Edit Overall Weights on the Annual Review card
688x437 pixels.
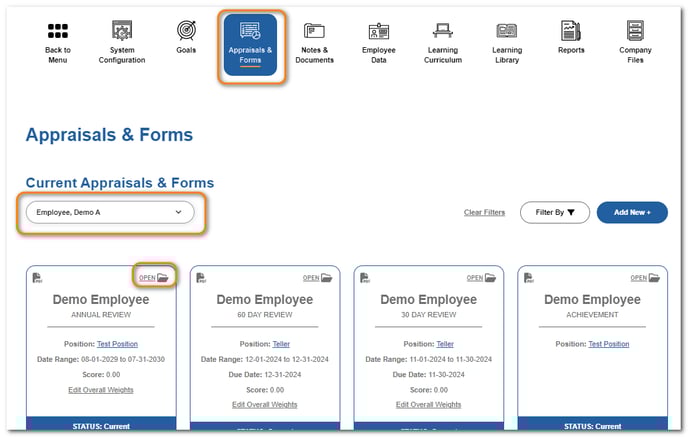tap(101, 389)
